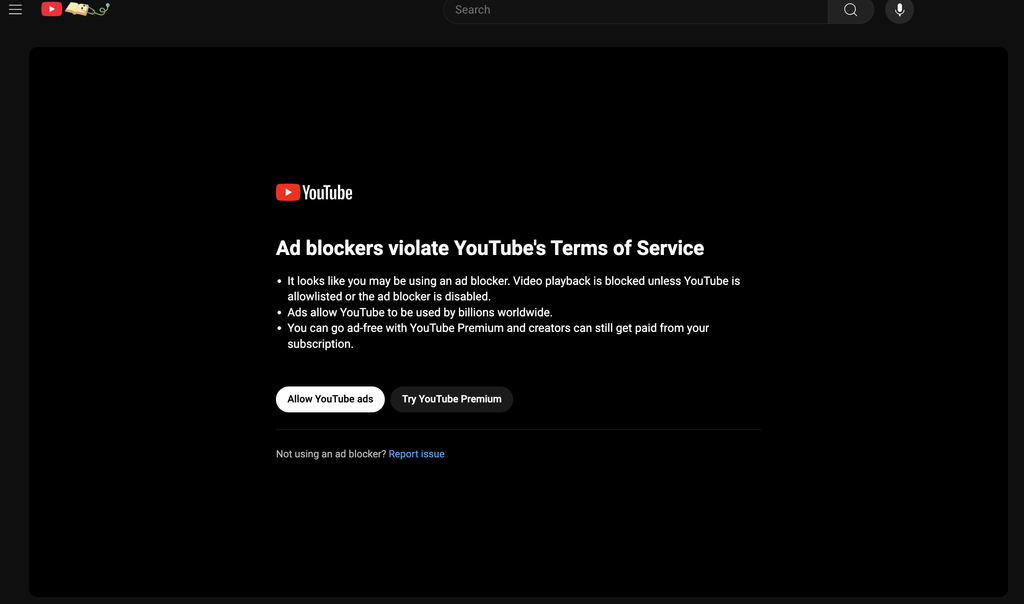1024x604 pixels.
Task: Open the Report issue link
Action: [416, 454]
